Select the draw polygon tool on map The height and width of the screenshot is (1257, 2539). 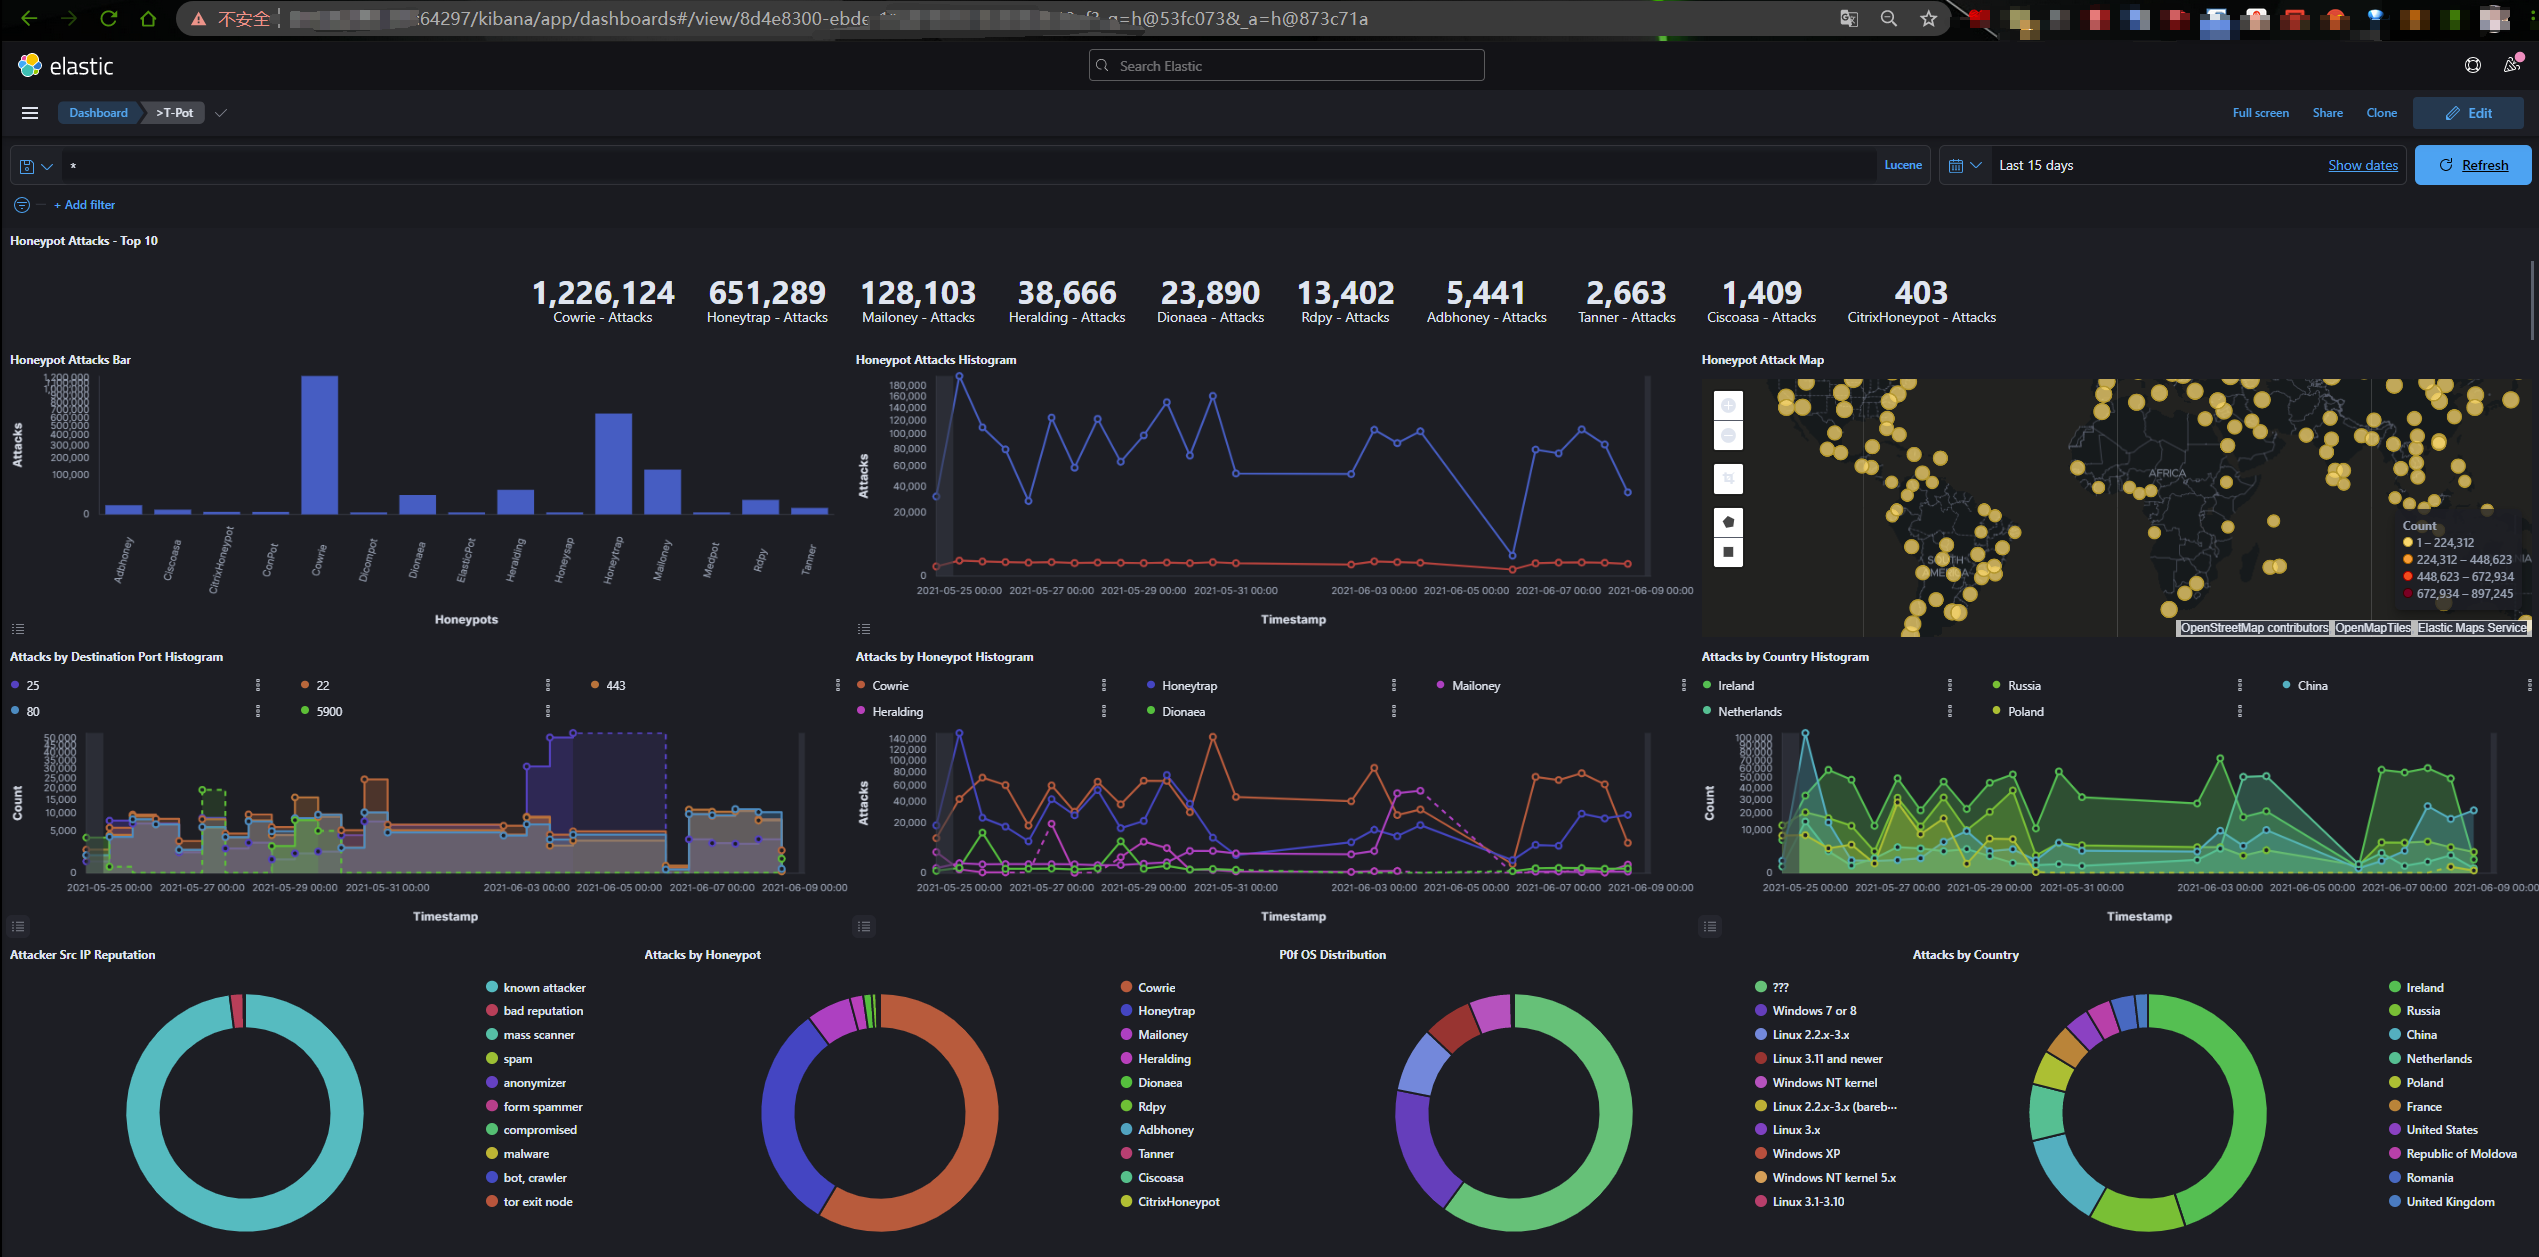(x=1728, y=522)
